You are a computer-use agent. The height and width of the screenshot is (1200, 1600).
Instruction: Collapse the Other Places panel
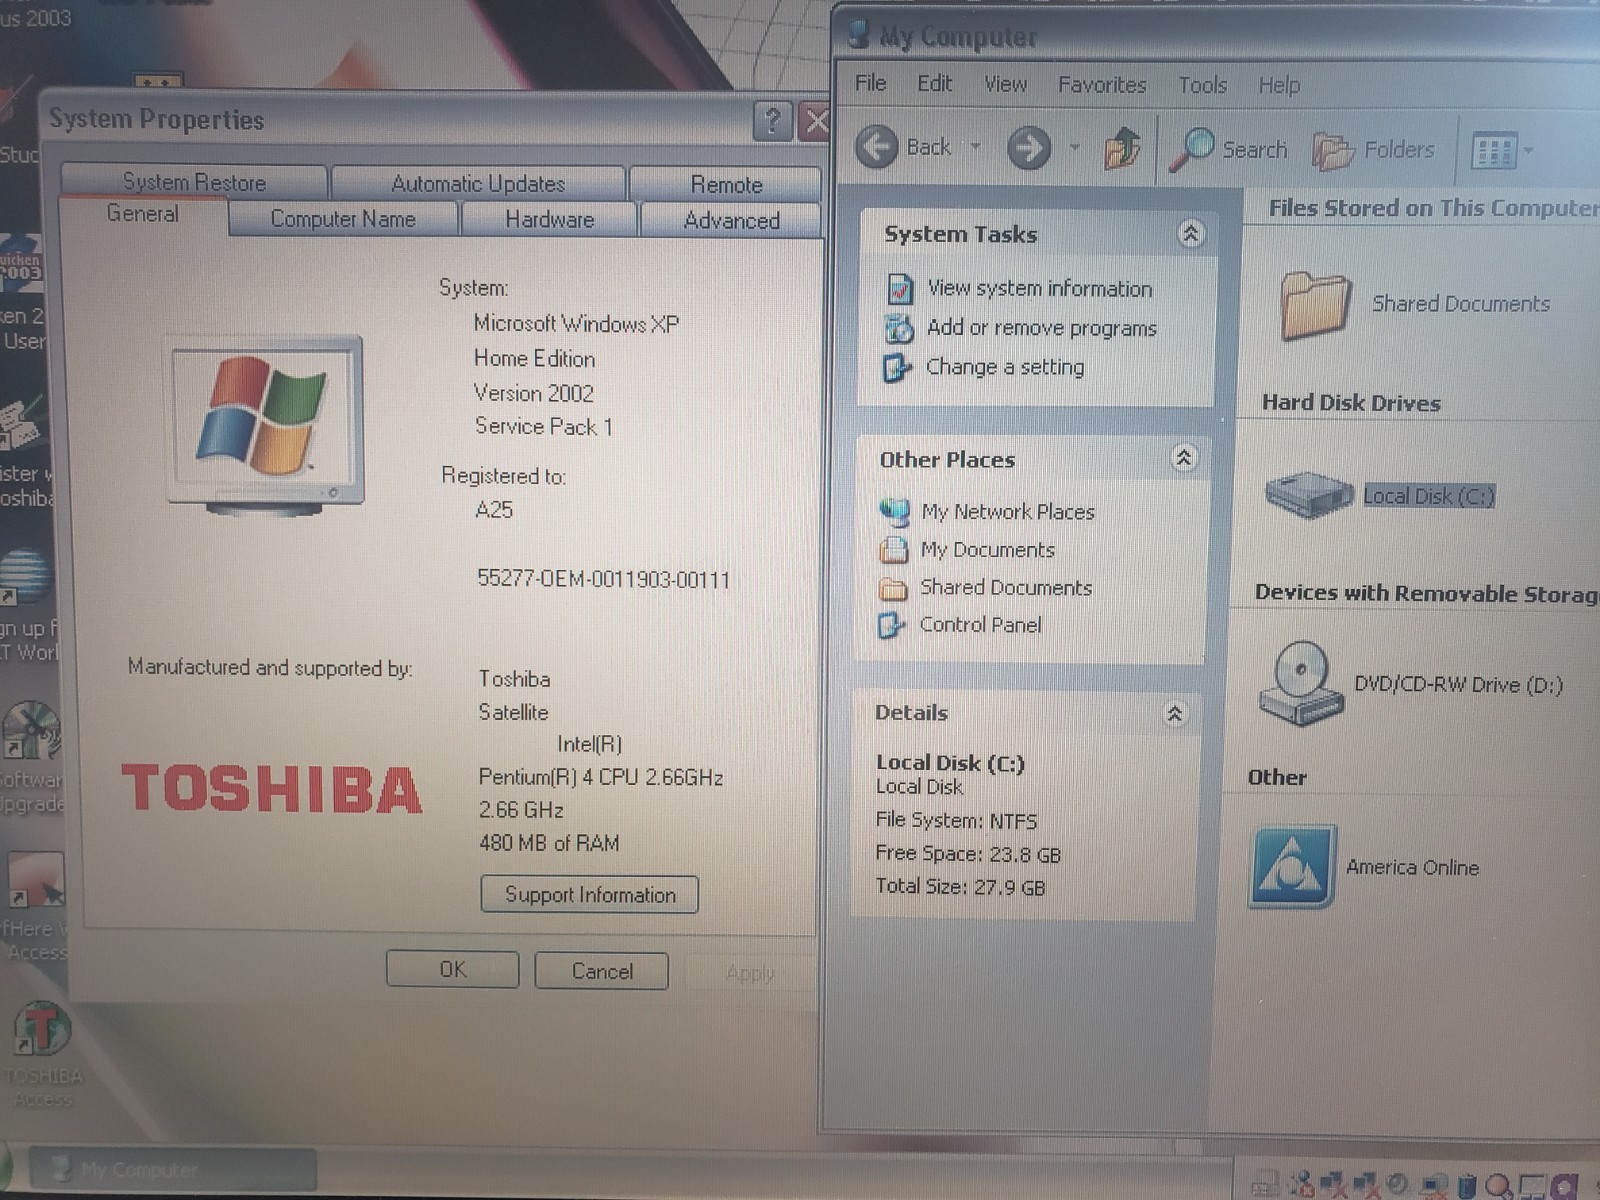(x=1184, y=458)
